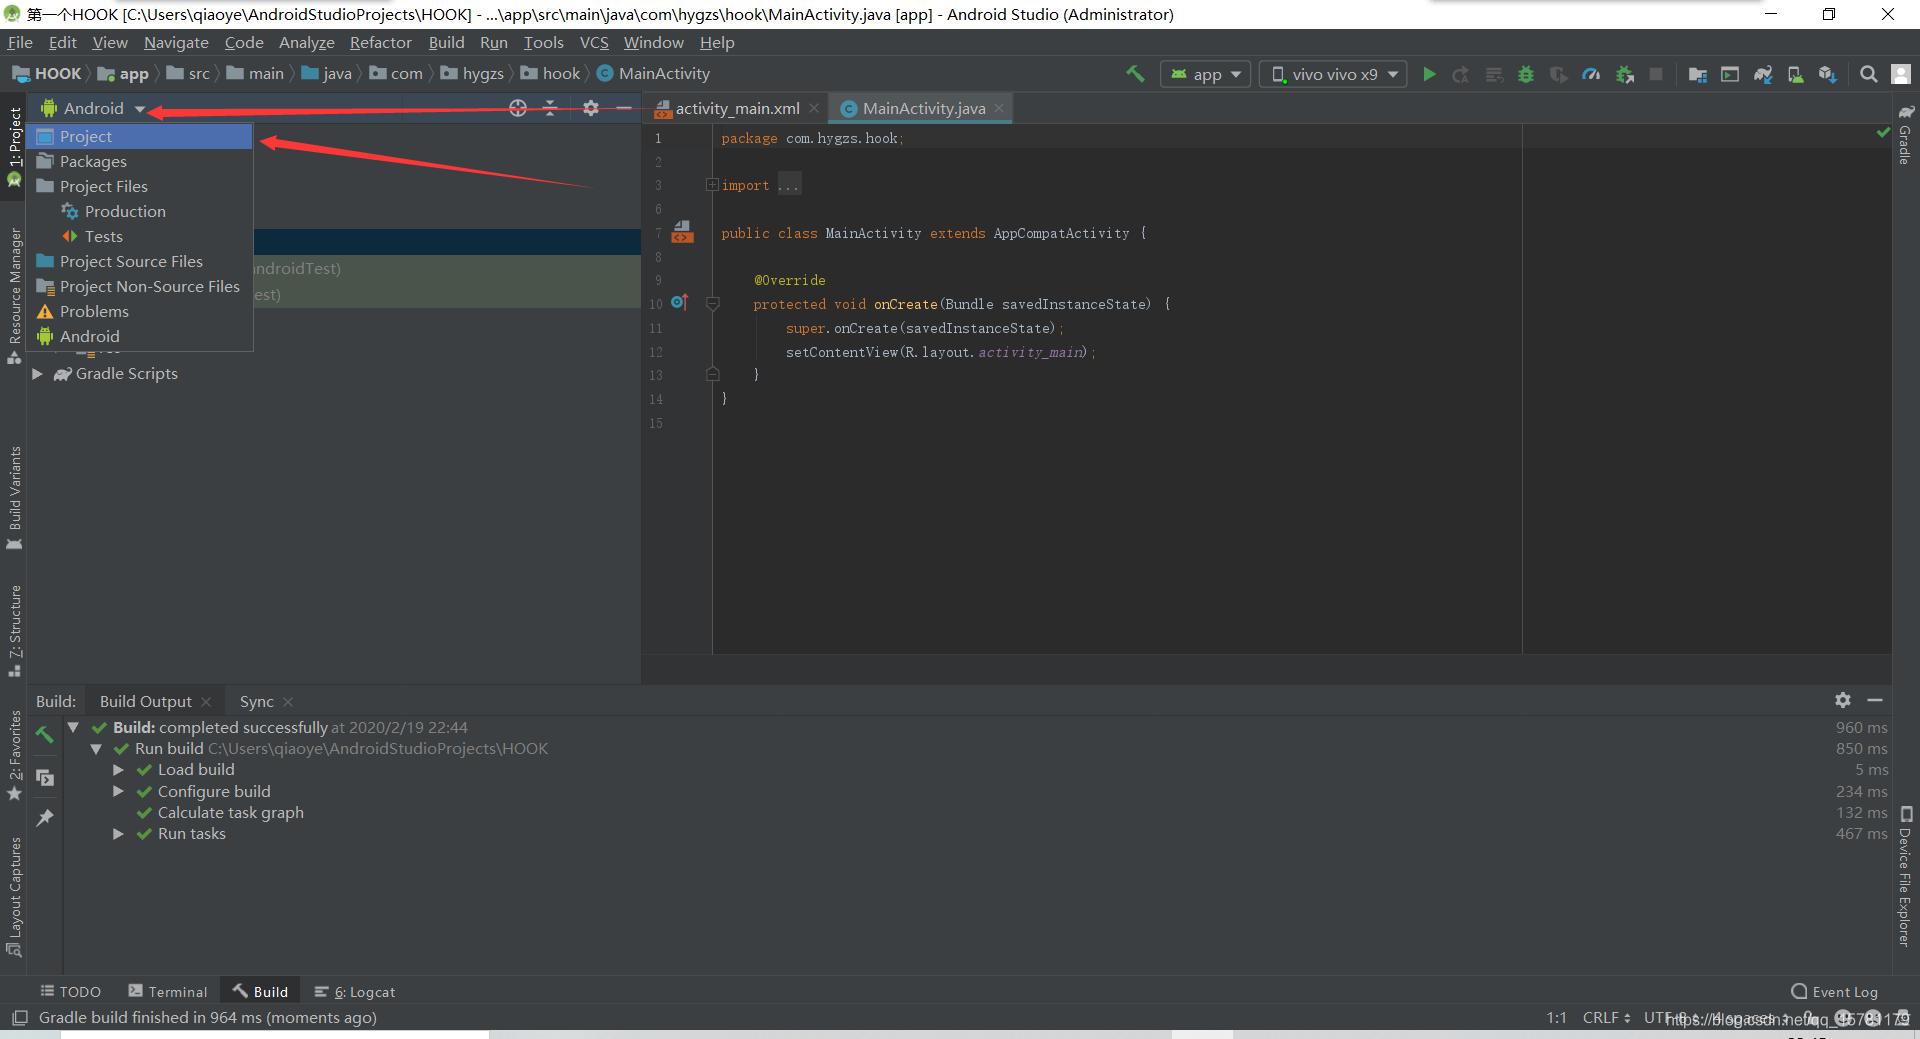Image resolution: width=1920 pixels, height=1039 pixels.
Task: Open AVD Manager icon
Action: click(x=1796, y=74)
